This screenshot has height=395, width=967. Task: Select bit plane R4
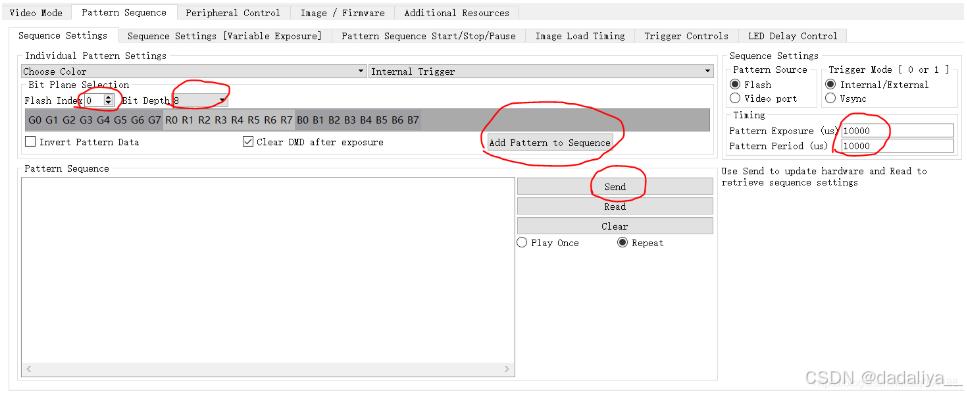pos(237,120)
